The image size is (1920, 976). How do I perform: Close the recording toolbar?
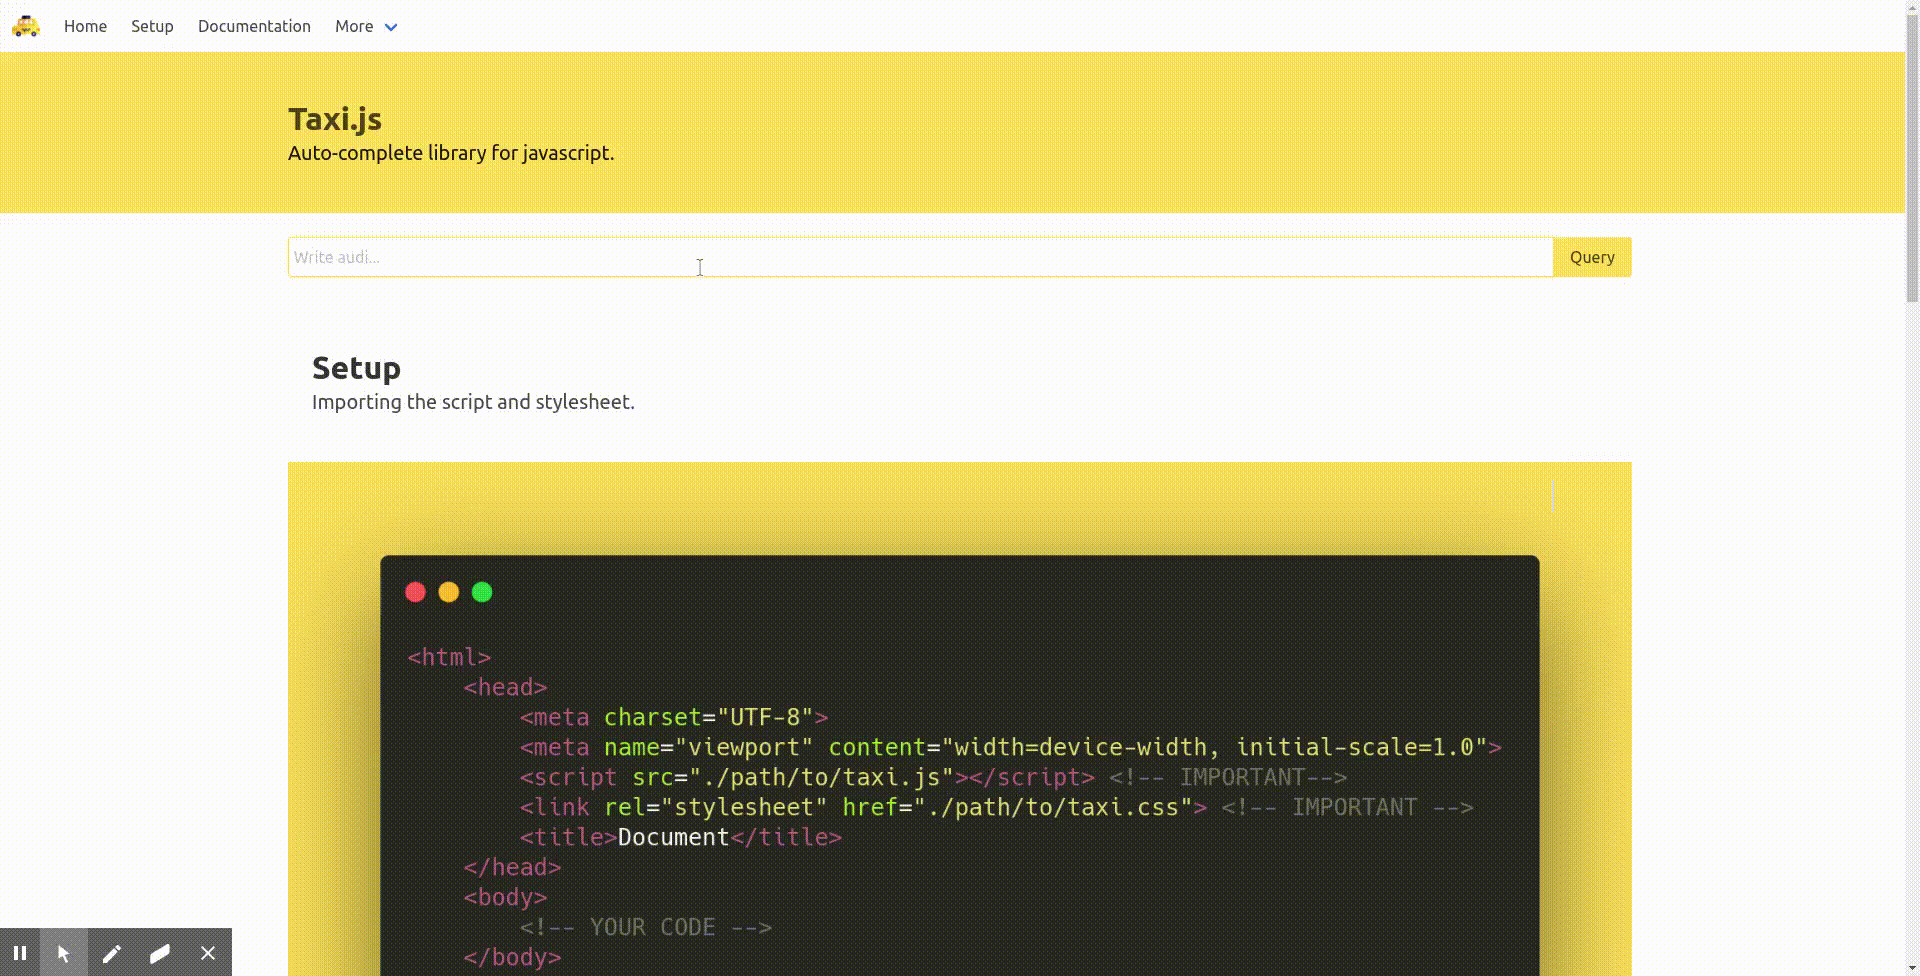coord(208,953)
